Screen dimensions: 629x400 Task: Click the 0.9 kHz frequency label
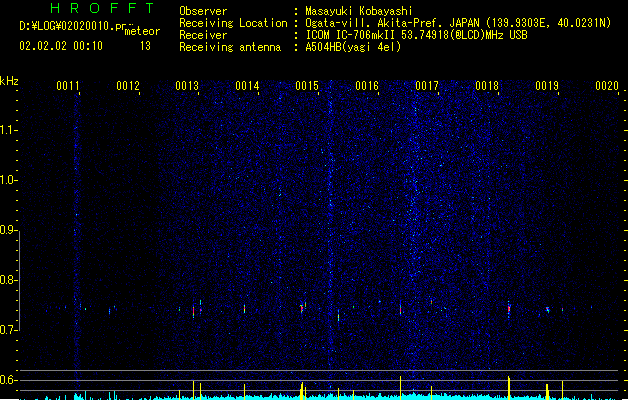click(x=8, y=230)
